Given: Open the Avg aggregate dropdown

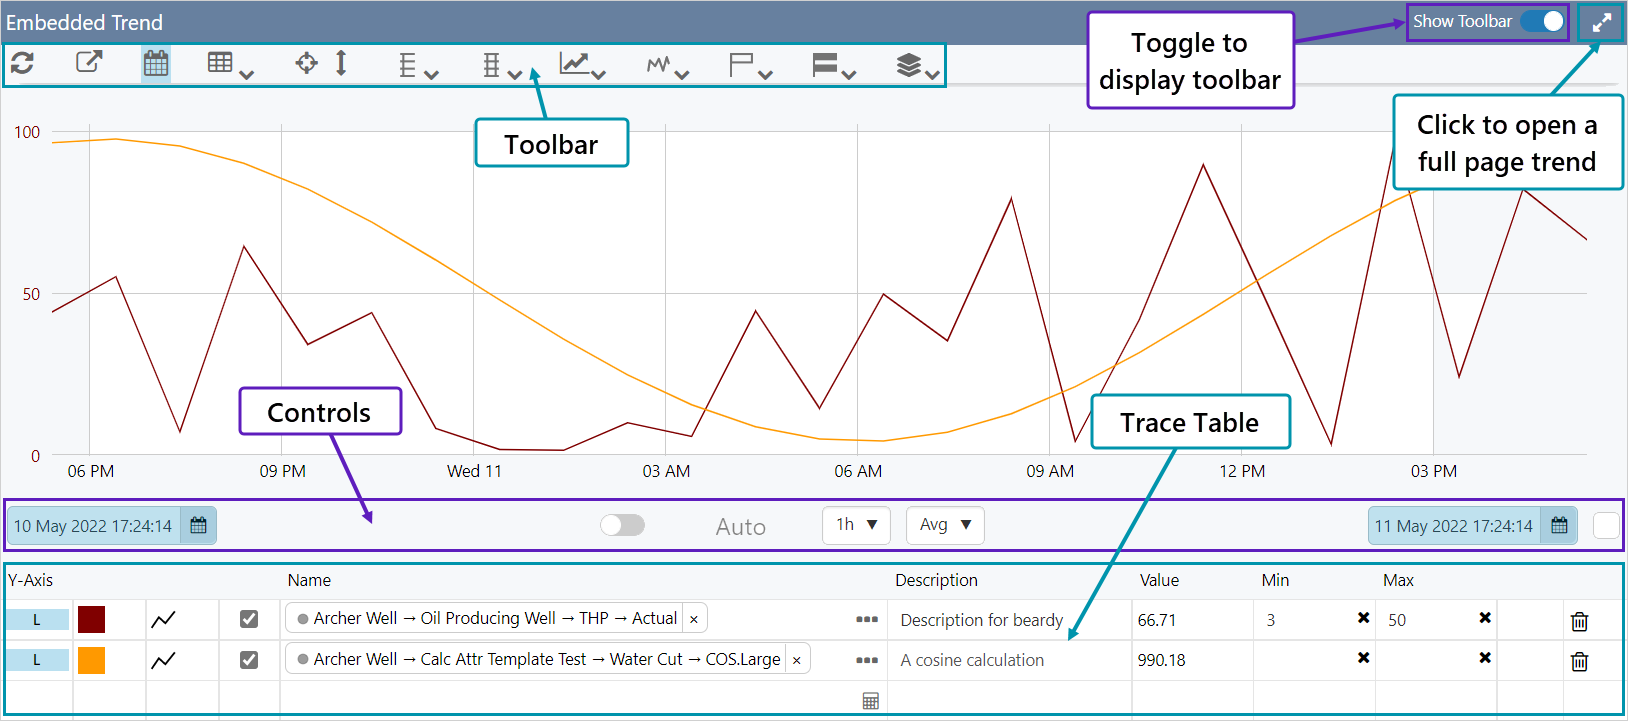Looking at the screenshot, I should click(945, 525).
